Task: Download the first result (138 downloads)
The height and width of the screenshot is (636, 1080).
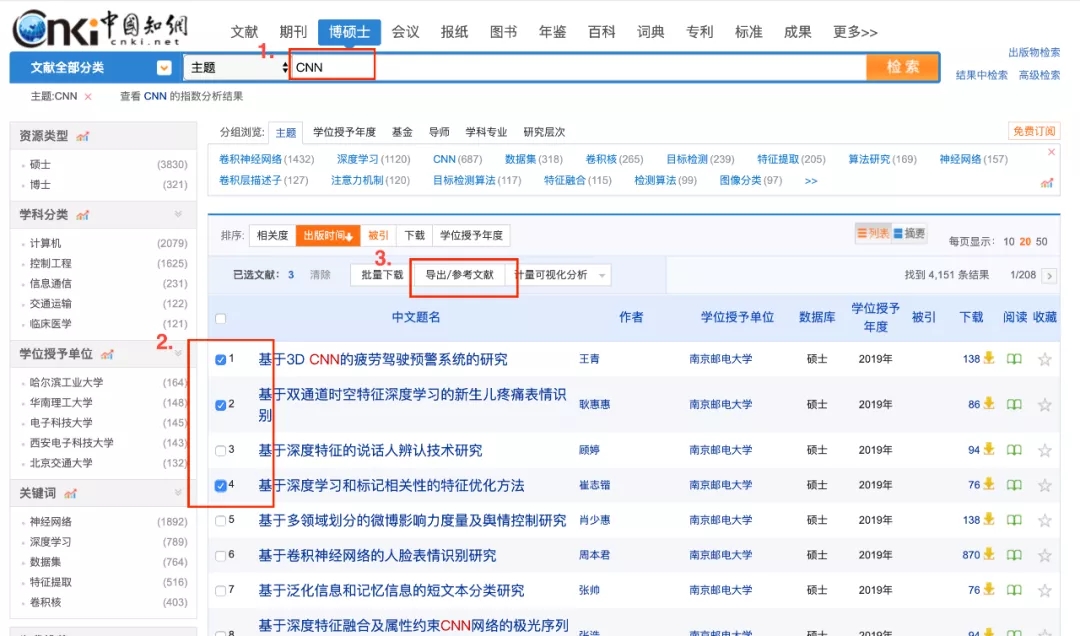Action: tap(988, 359)
